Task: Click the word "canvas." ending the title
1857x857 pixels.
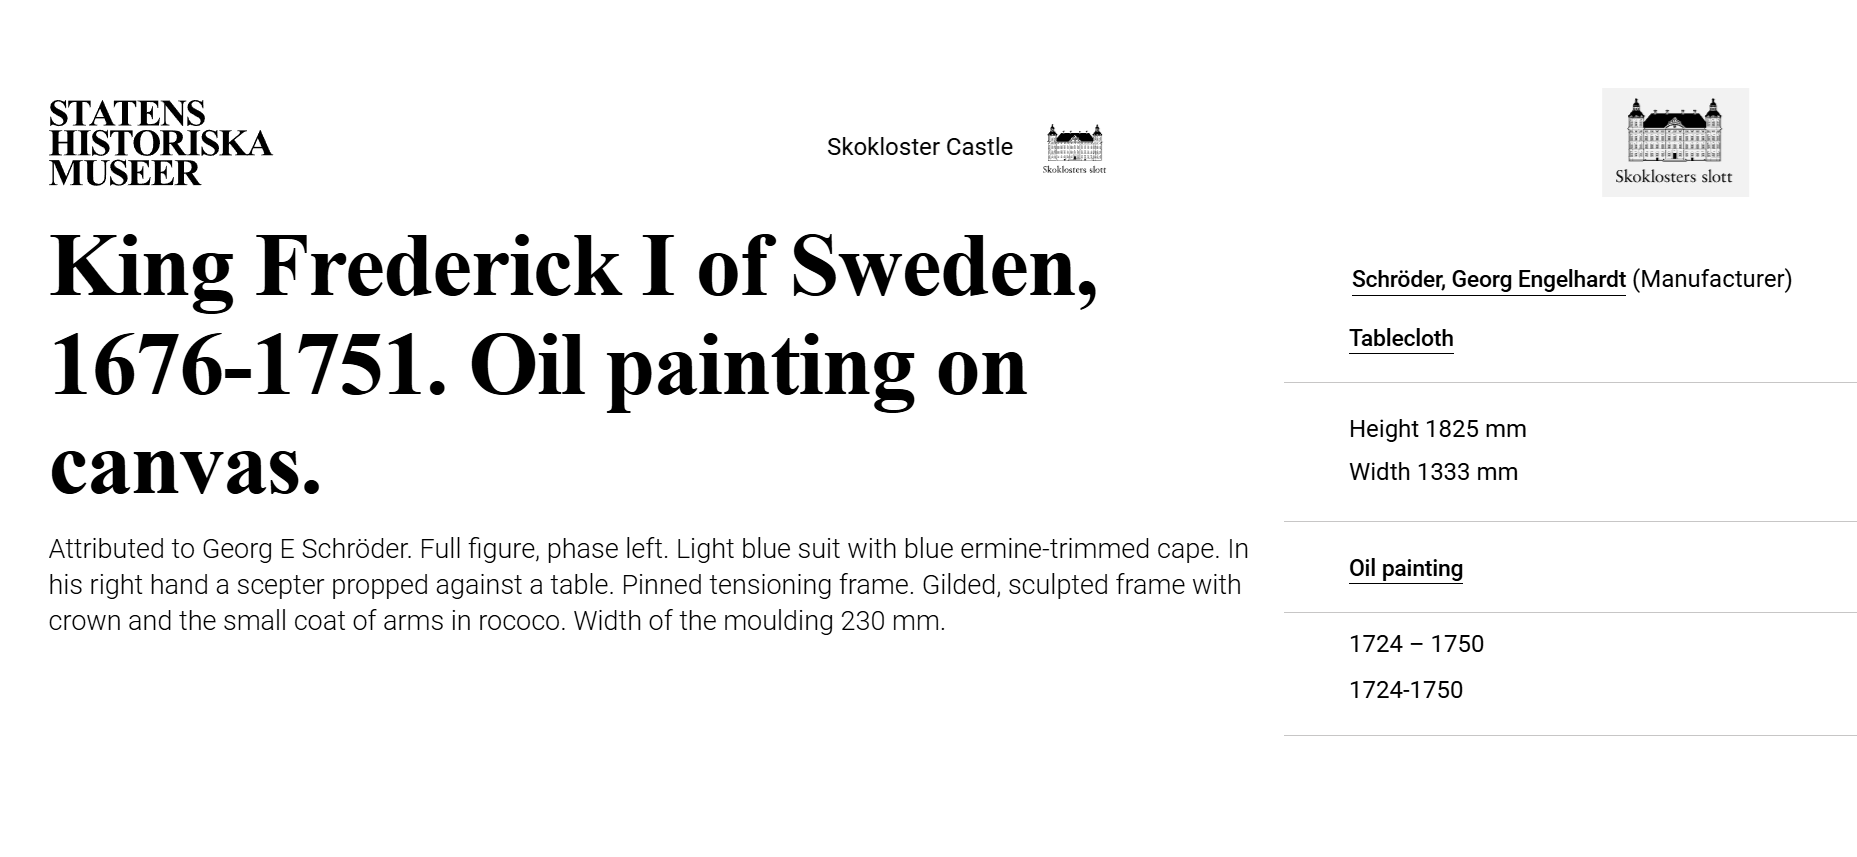Action: [x=185, y=466]
